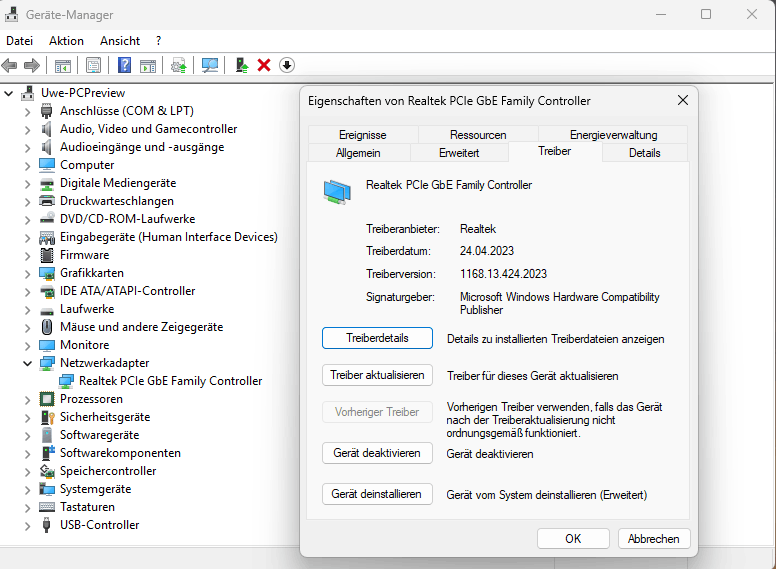Open the Ansicht menu
Image resolution: width=776 pixels, height=569 pixels.
pos(120,41)
